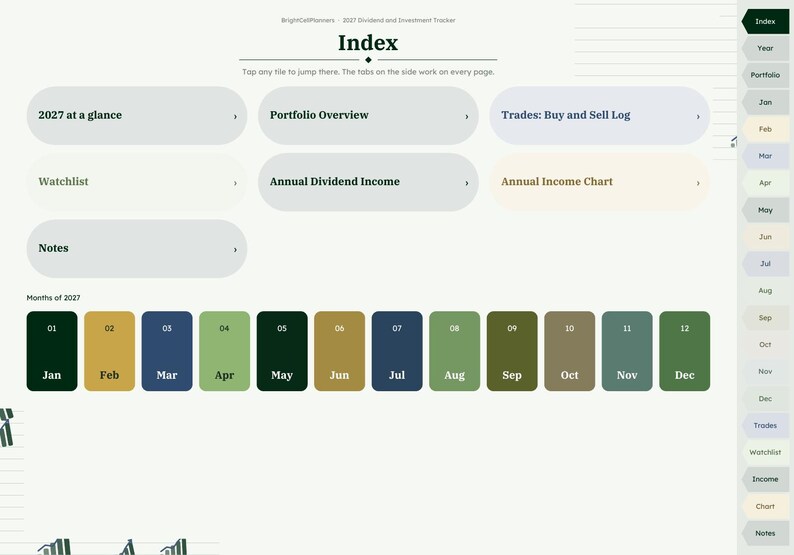Select the 04 Apr month card
The height and width of the screenshot is (555, 794).
(x=224, y=351)
